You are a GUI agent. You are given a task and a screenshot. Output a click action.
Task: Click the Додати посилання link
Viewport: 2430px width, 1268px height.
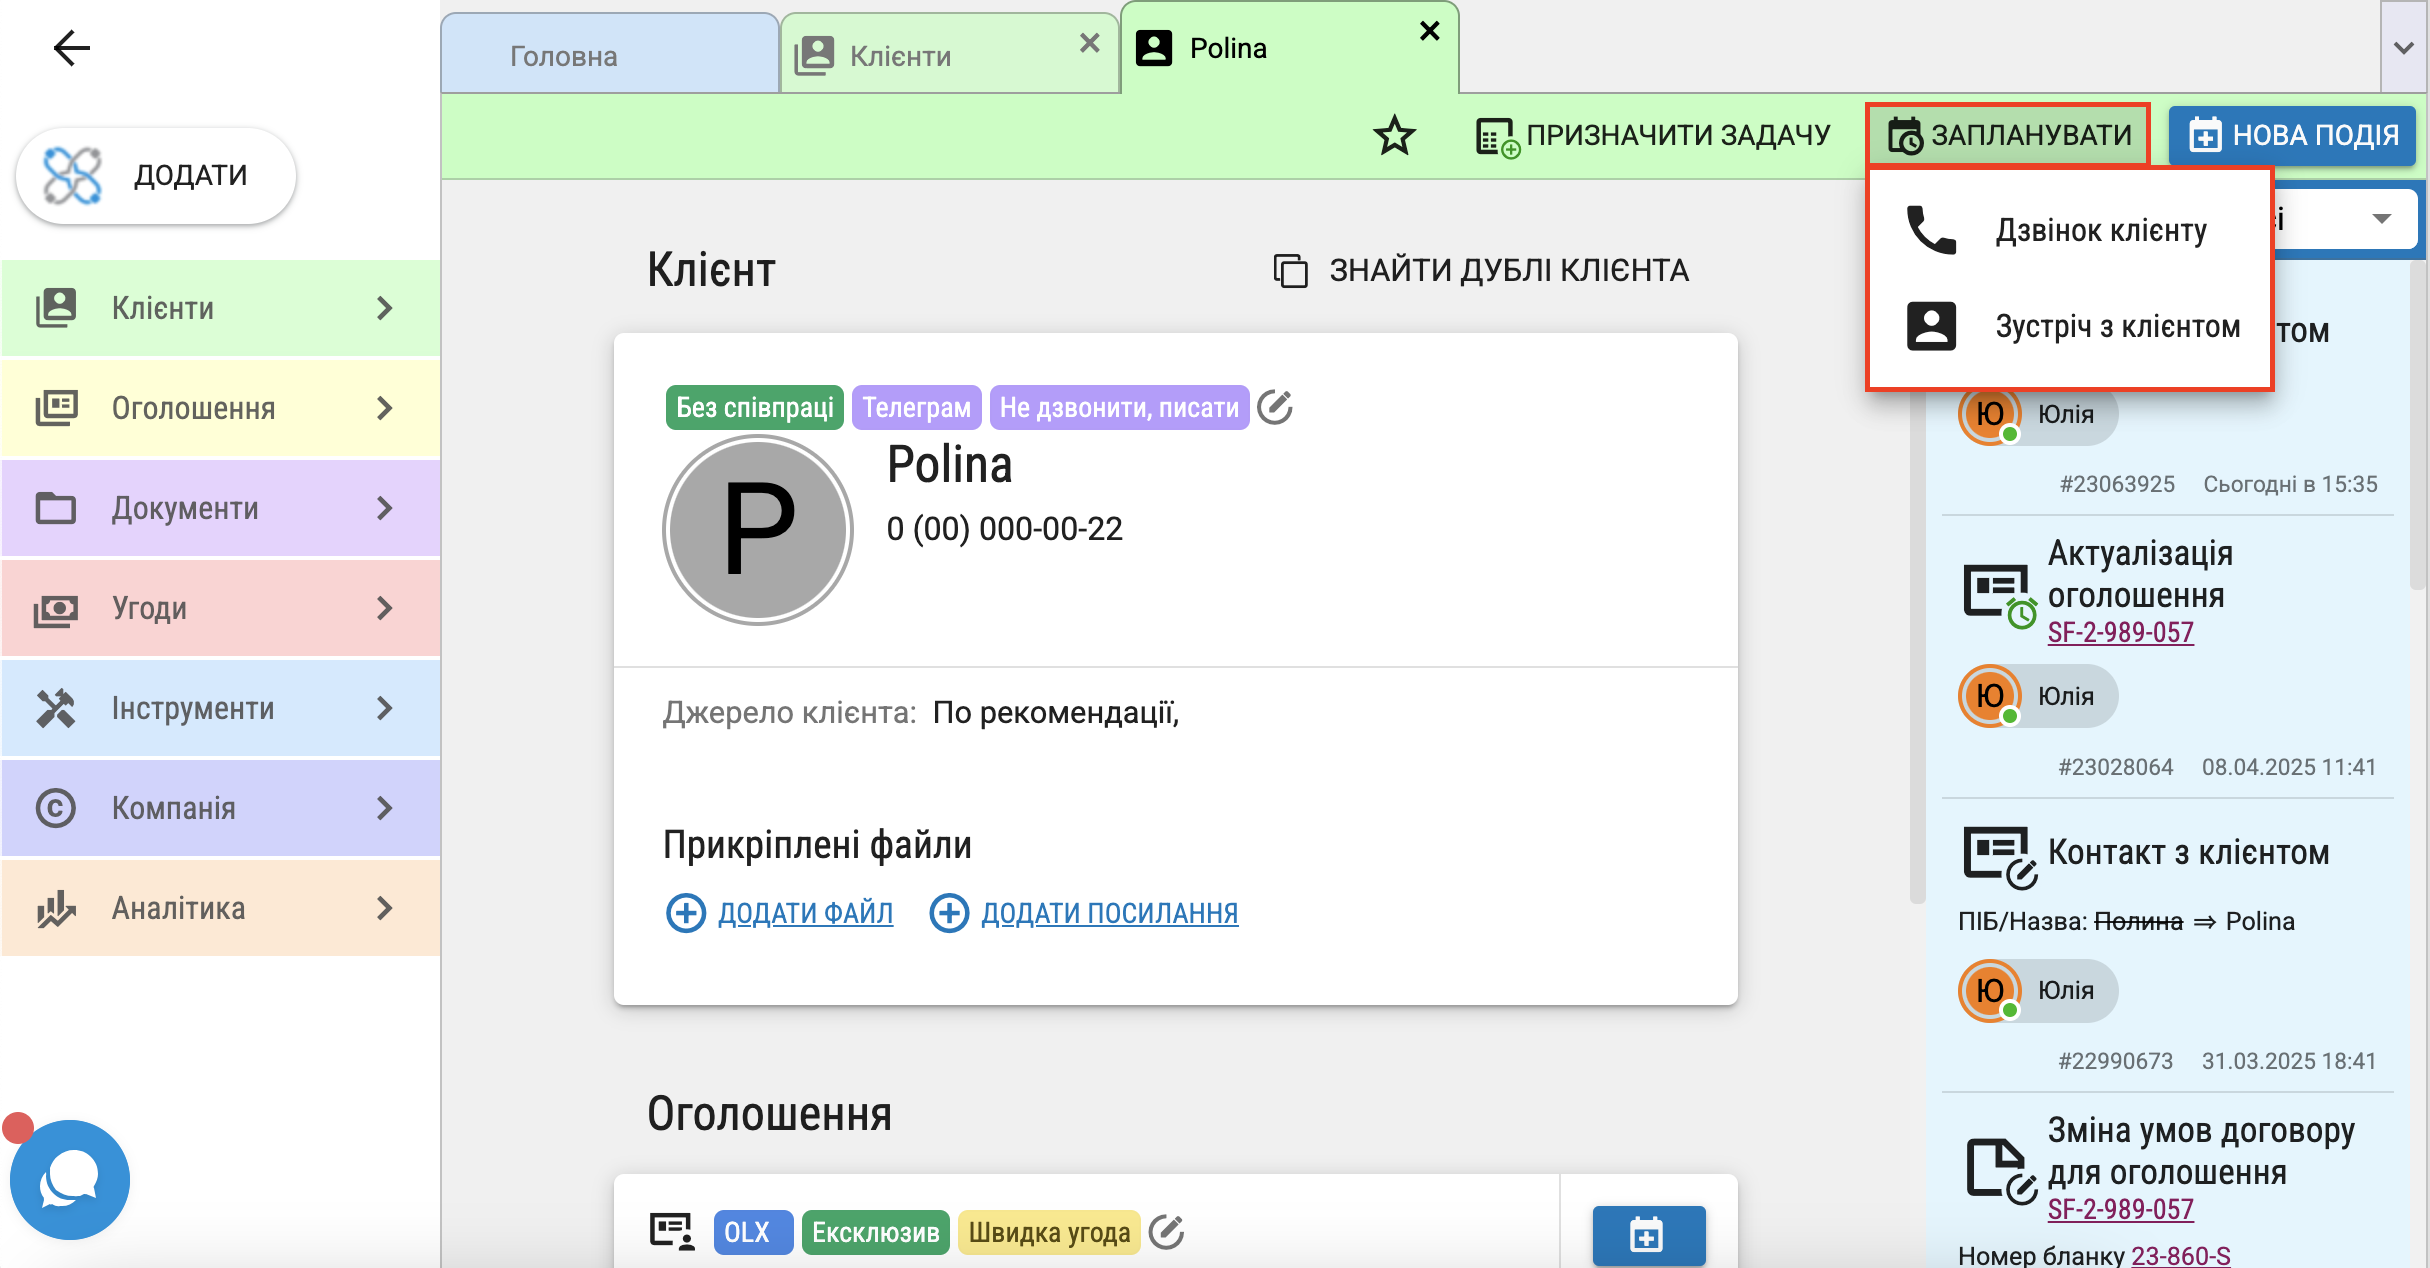pos(1109,912)
